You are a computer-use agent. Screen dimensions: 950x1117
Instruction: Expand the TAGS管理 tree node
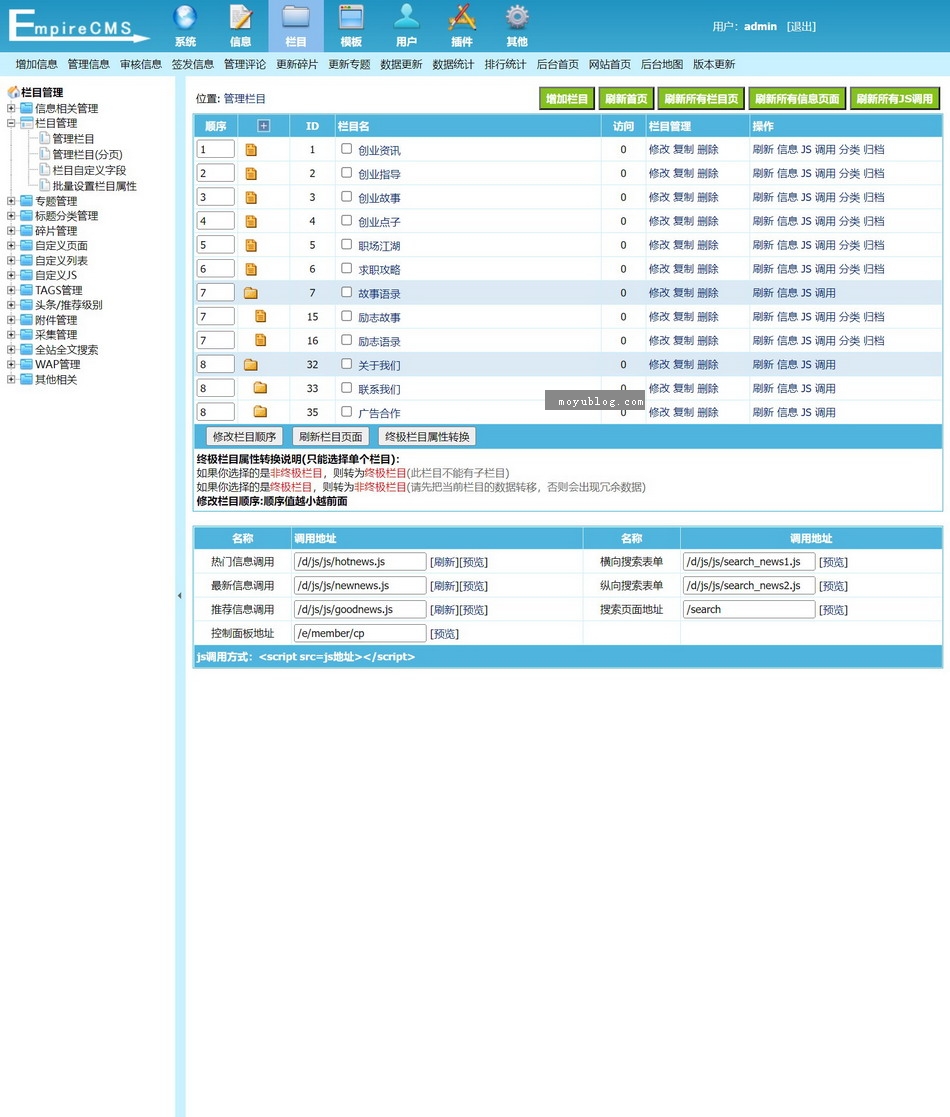tap(11, 290)
